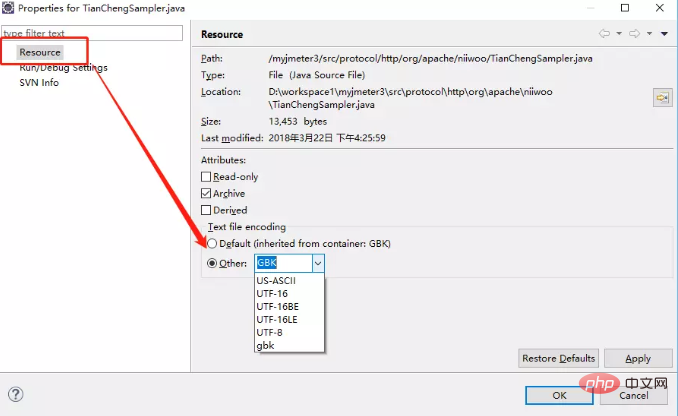
Task: Click the Last modified date value
Action: coord(327,138)
